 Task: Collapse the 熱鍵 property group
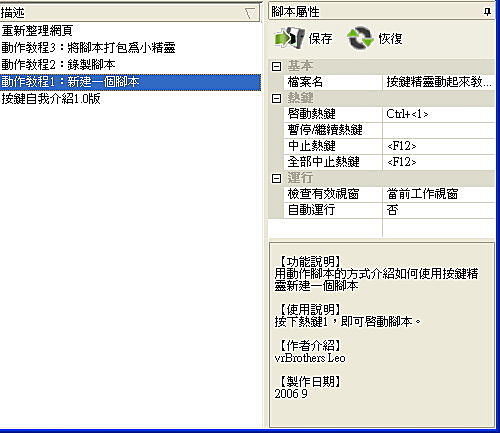(276, 98)
